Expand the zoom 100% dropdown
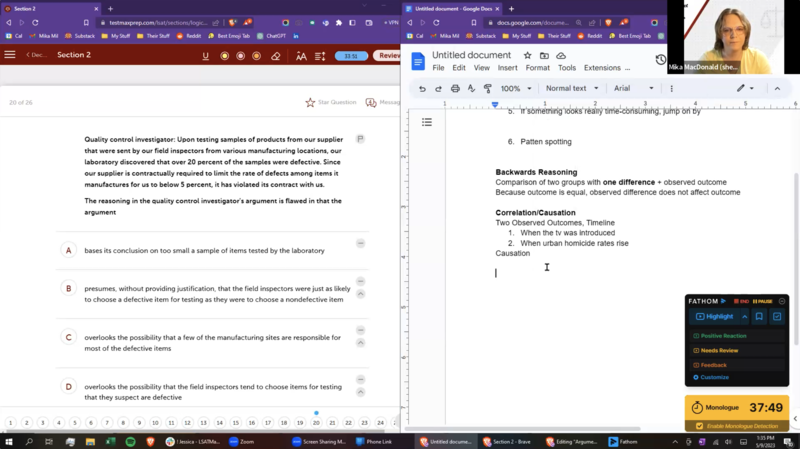Screen dimensions: 800x449 point(516,88)
